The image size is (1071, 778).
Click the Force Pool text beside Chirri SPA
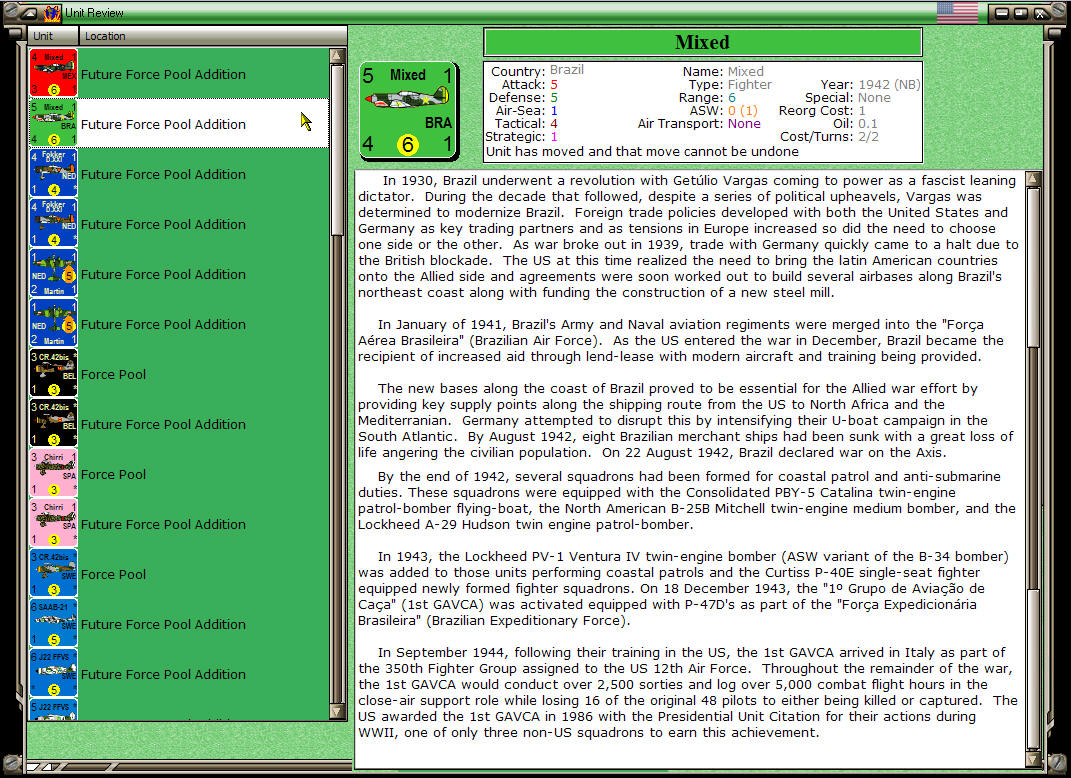click(x=113, y=474)
